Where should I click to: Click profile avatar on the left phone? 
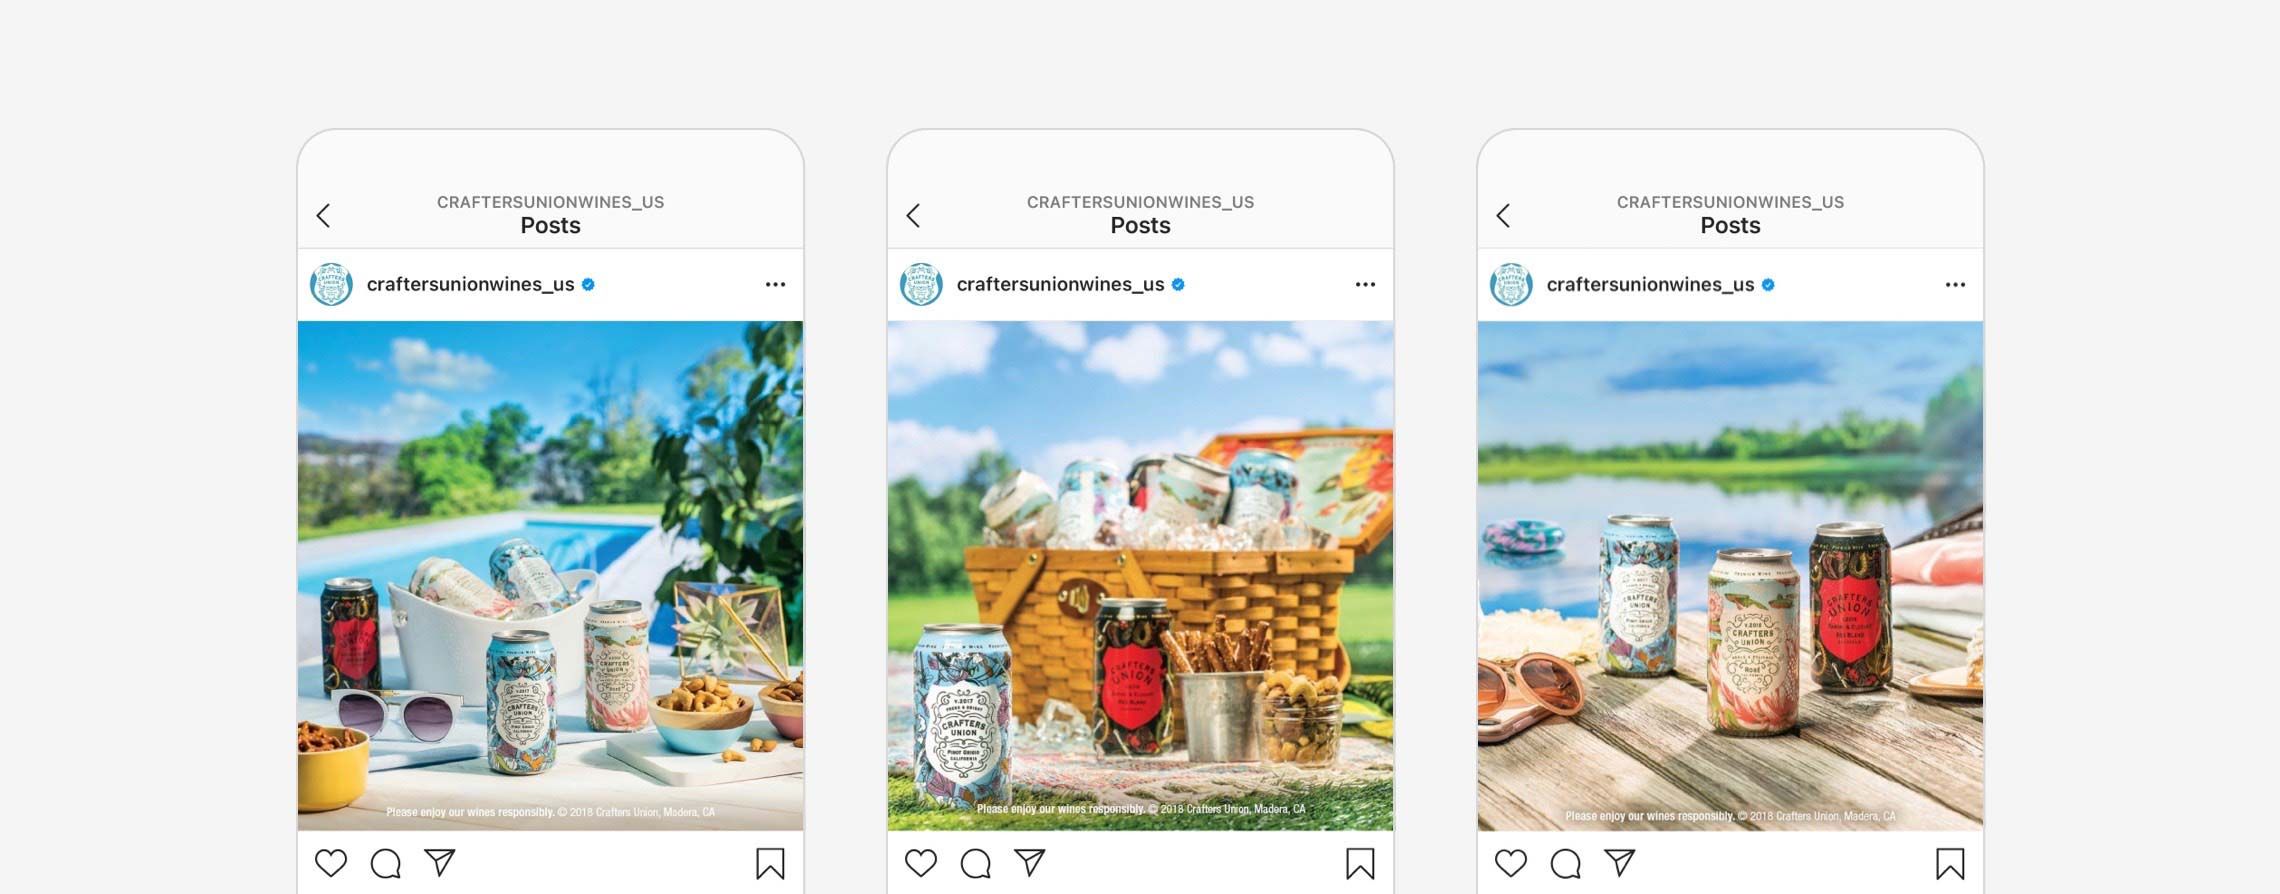click(x=331, y=285)
